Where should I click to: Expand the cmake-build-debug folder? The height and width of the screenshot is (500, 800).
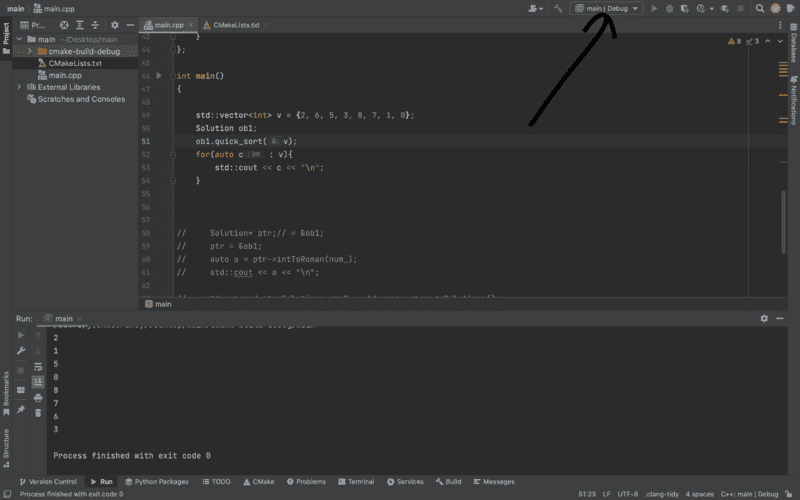(x=29, y=51)
